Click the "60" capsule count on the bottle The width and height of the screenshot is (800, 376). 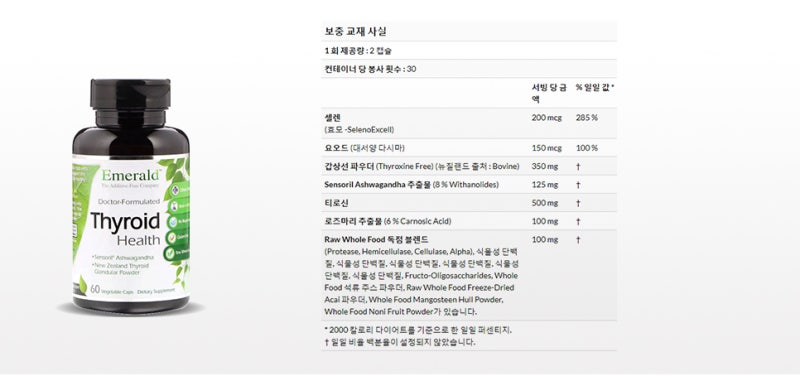point(94,289)
